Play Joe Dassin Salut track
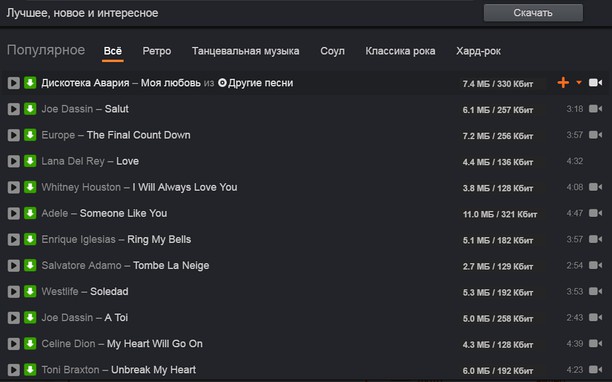 (x=14, y=109)
